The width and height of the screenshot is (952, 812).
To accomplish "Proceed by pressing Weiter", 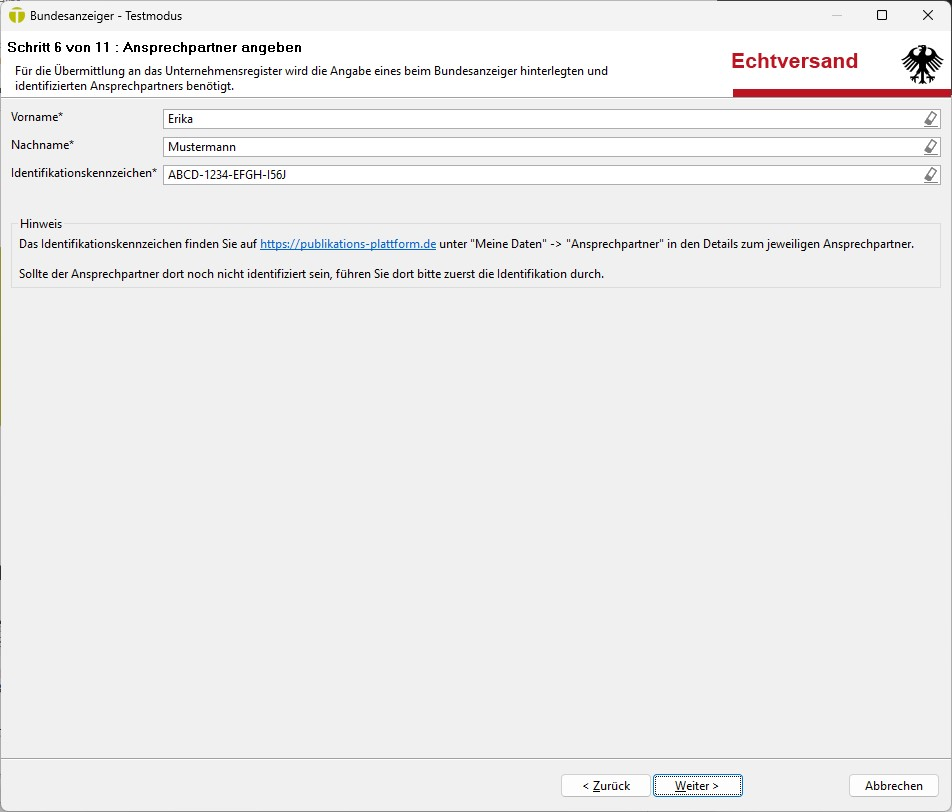I will tap(697, 786).
